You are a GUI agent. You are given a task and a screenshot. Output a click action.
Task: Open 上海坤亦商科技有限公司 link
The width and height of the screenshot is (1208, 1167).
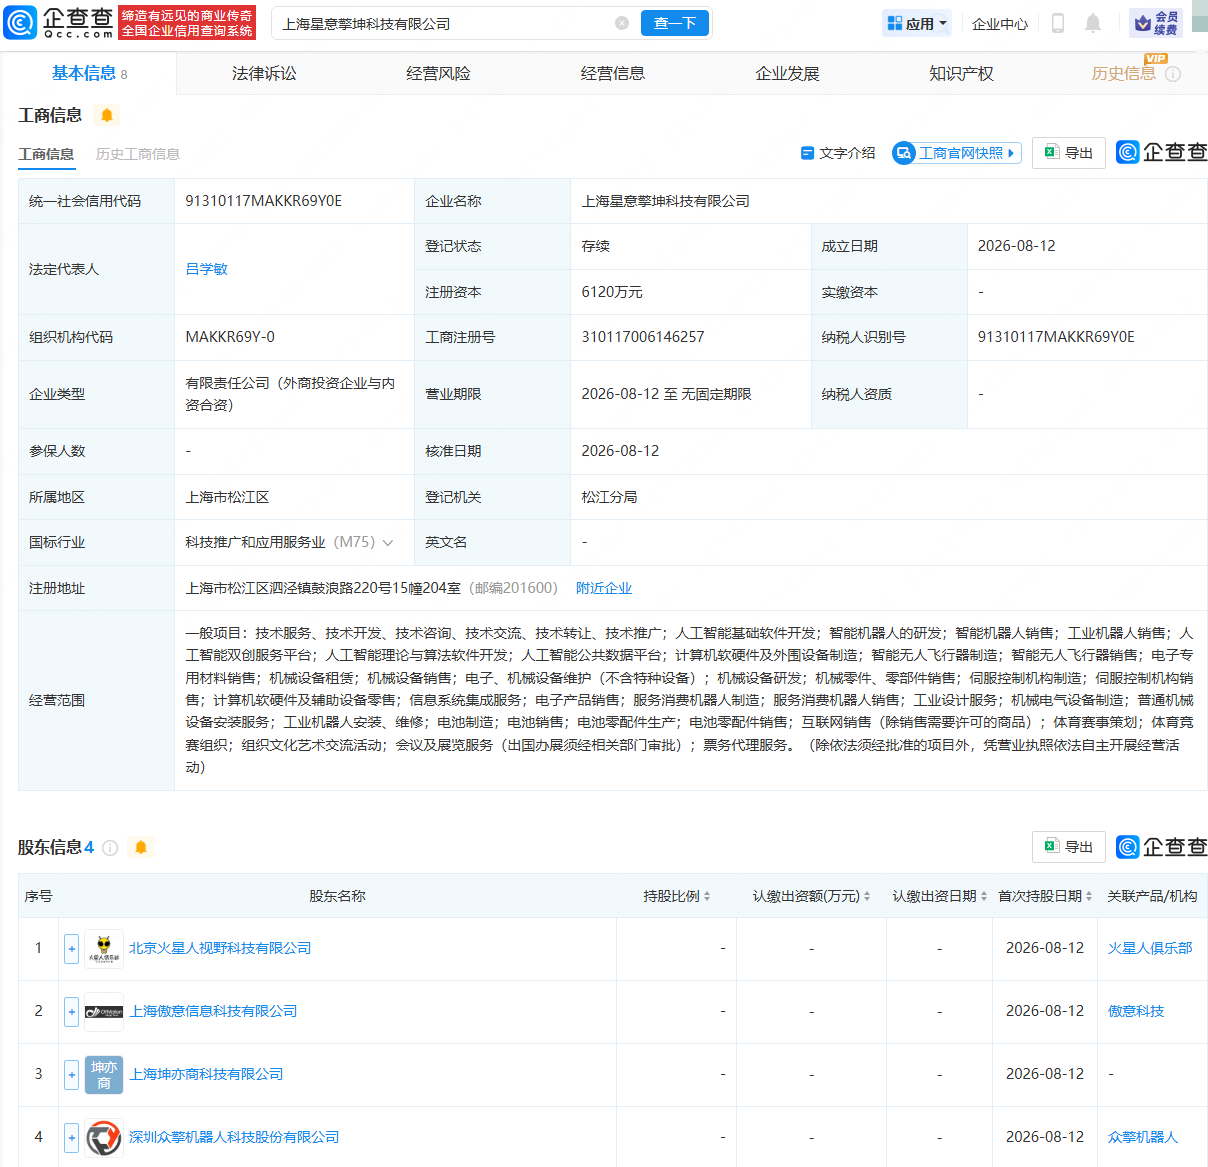[206, 1074]
